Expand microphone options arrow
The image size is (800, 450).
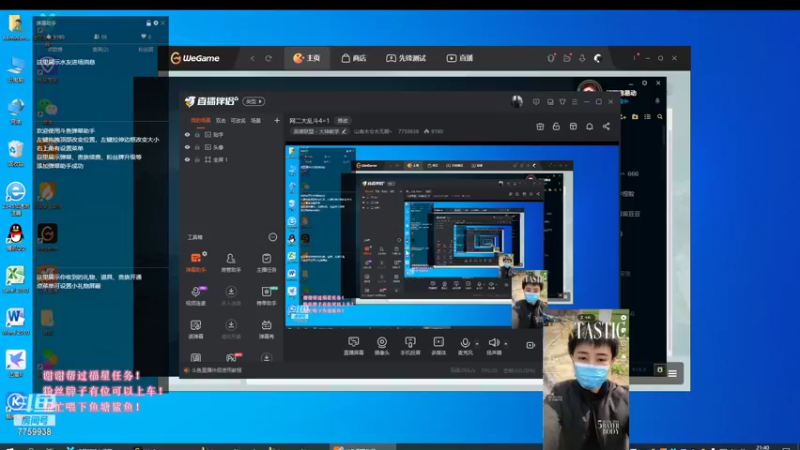coord(477,343)
